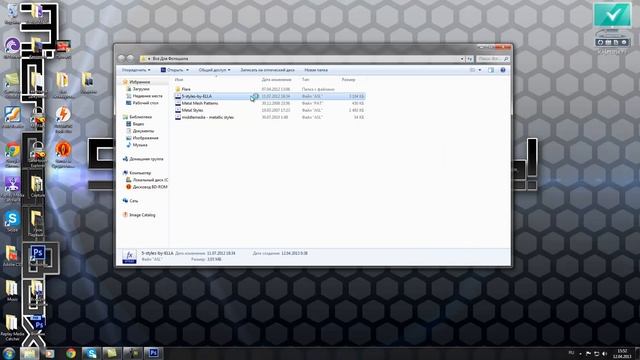Viewport: 640px width, 360px height.
Task: Click the Explorer folder taskbar button
Action: [29, 353]
